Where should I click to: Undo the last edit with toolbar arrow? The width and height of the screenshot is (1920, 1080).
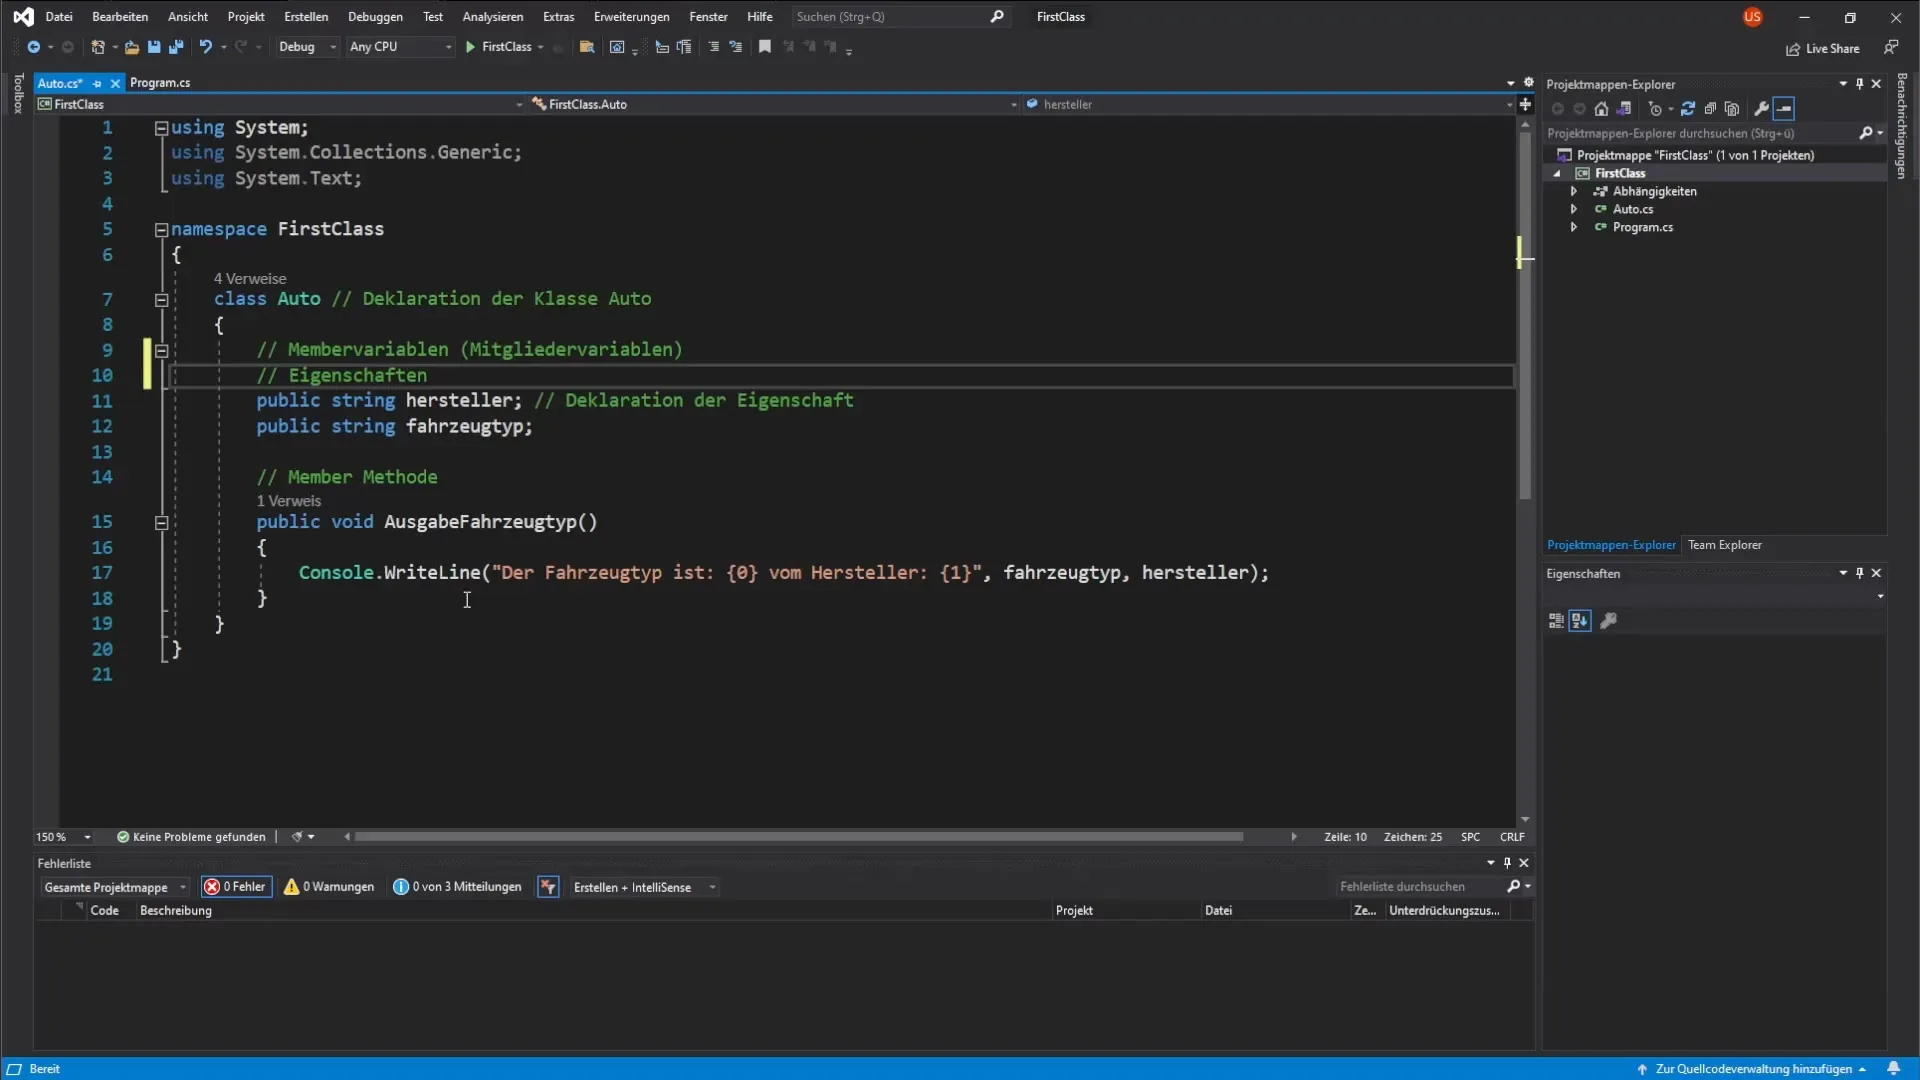(x=206, y=47)
